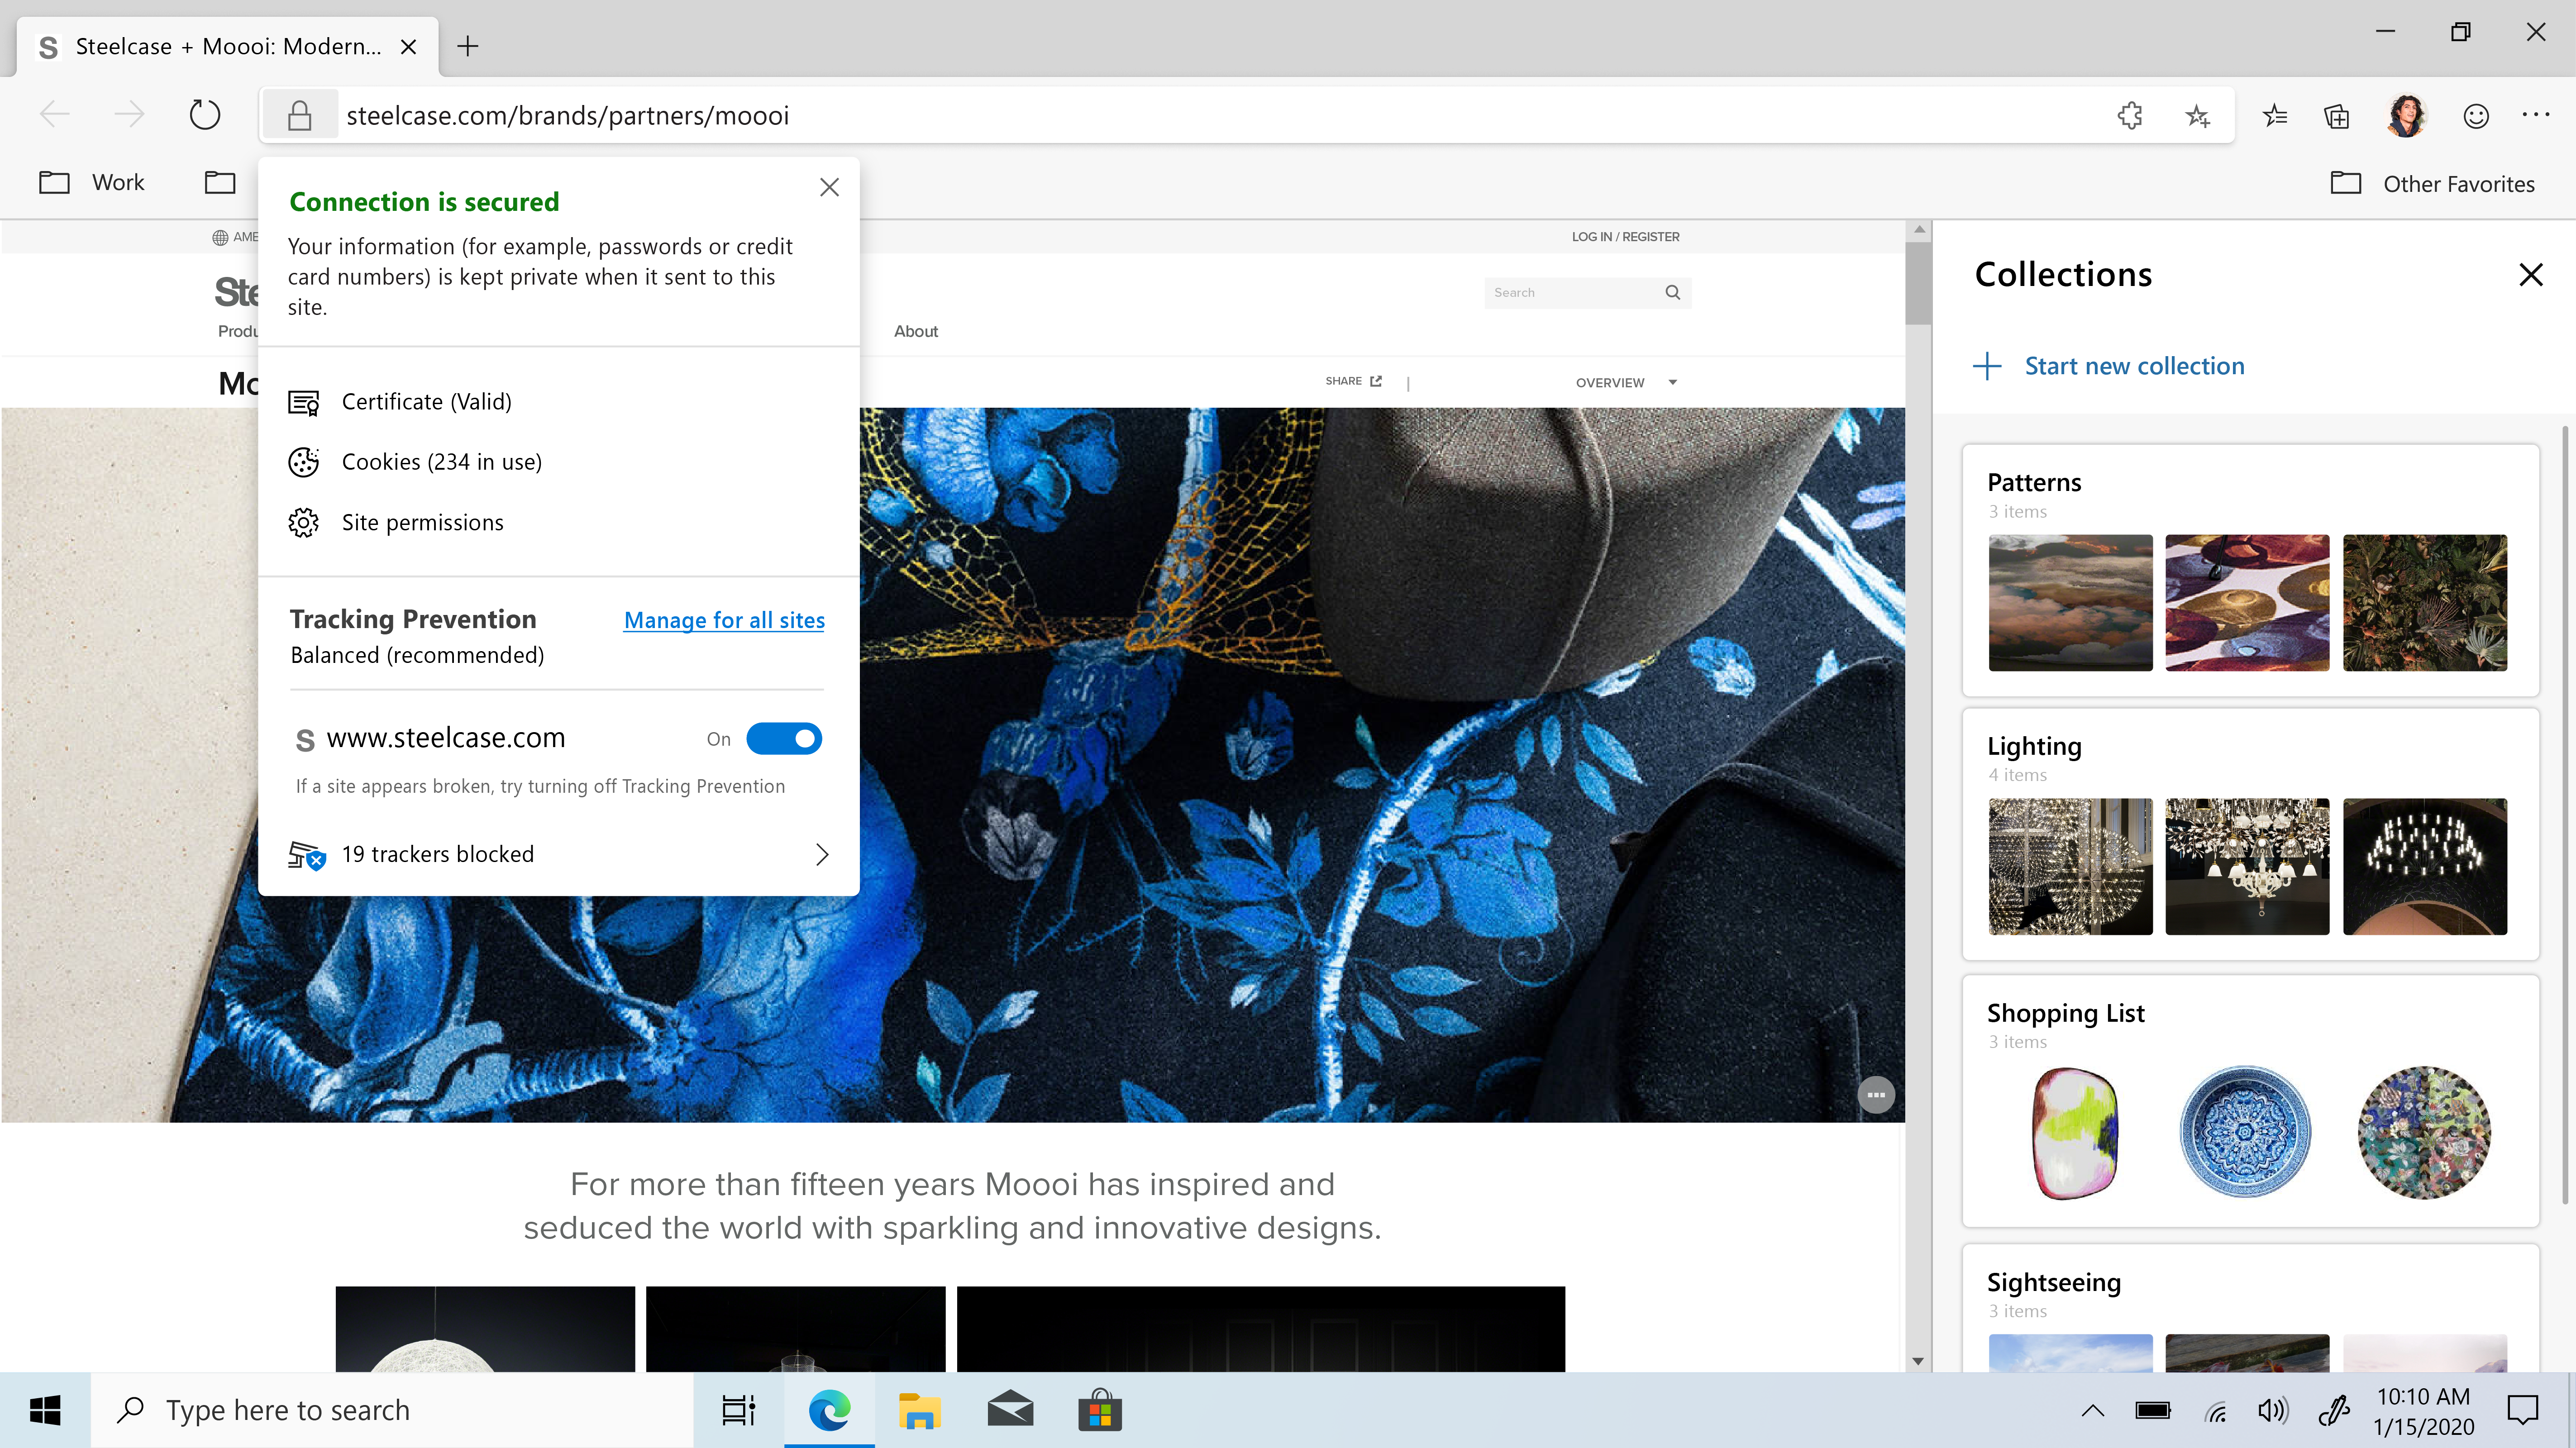Screen dimensions: 2576x1448
Task: Click the page vertical scrollbar thumb
Action: [x=1918, y=283]
